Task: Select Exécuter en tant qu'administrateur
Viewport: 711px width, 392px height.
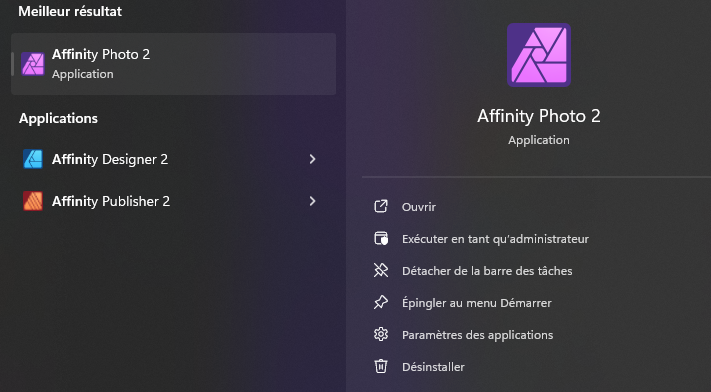Action: tap(495, 239)
